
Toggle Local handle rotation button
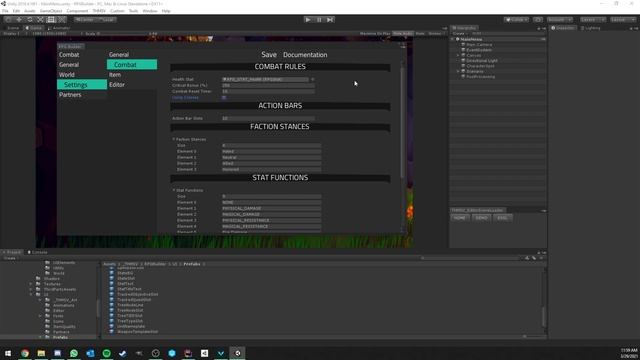(x=107, y=20)
